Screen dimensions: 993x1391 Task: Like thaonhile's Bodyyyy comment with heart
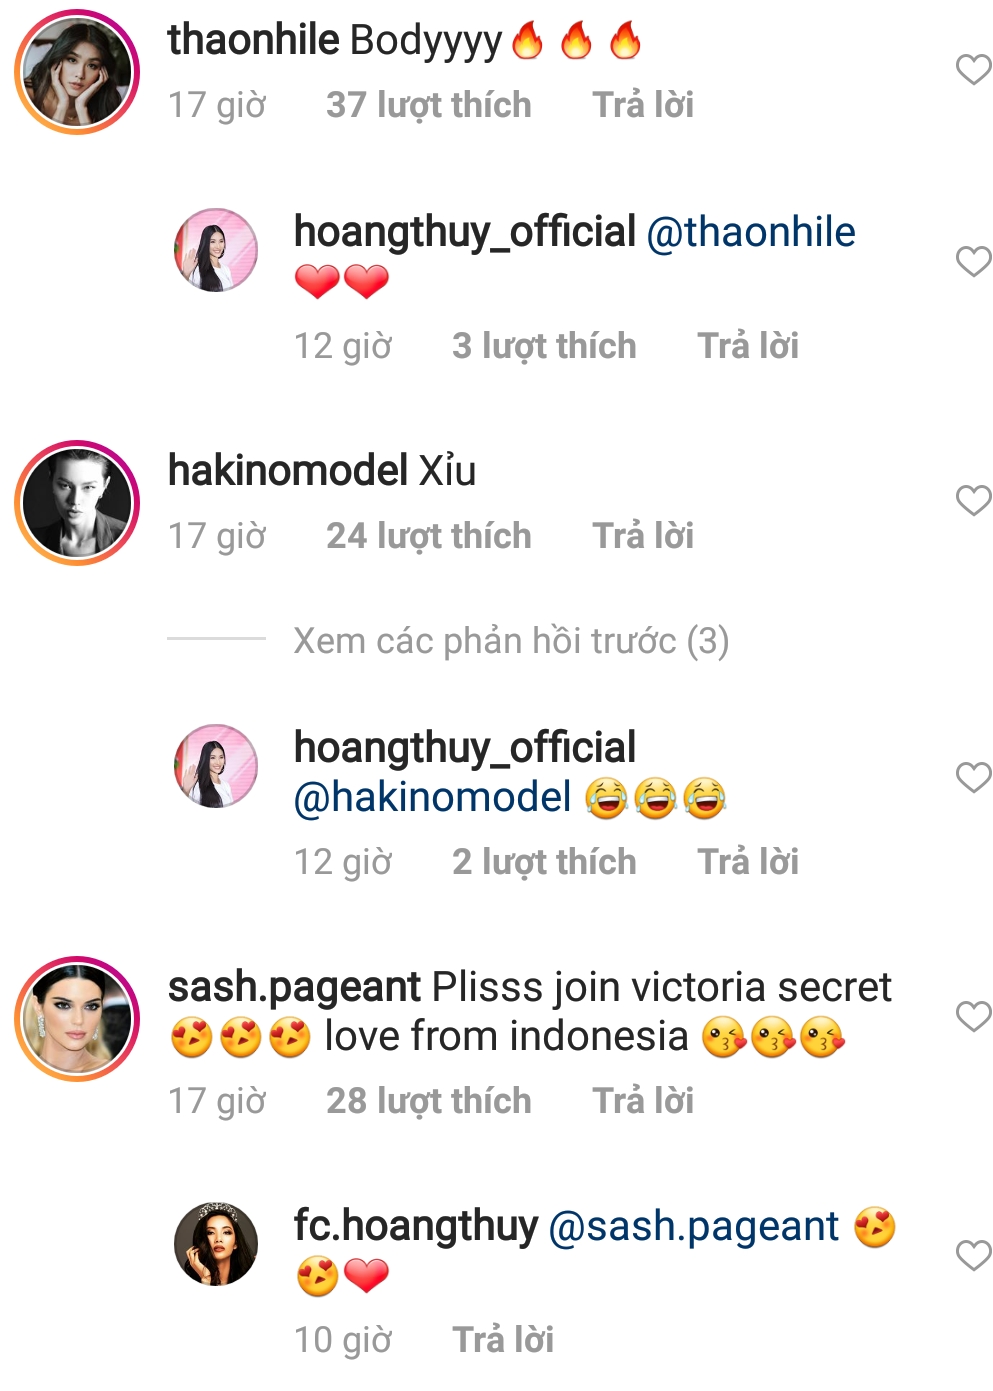click(x=973, y=70)
